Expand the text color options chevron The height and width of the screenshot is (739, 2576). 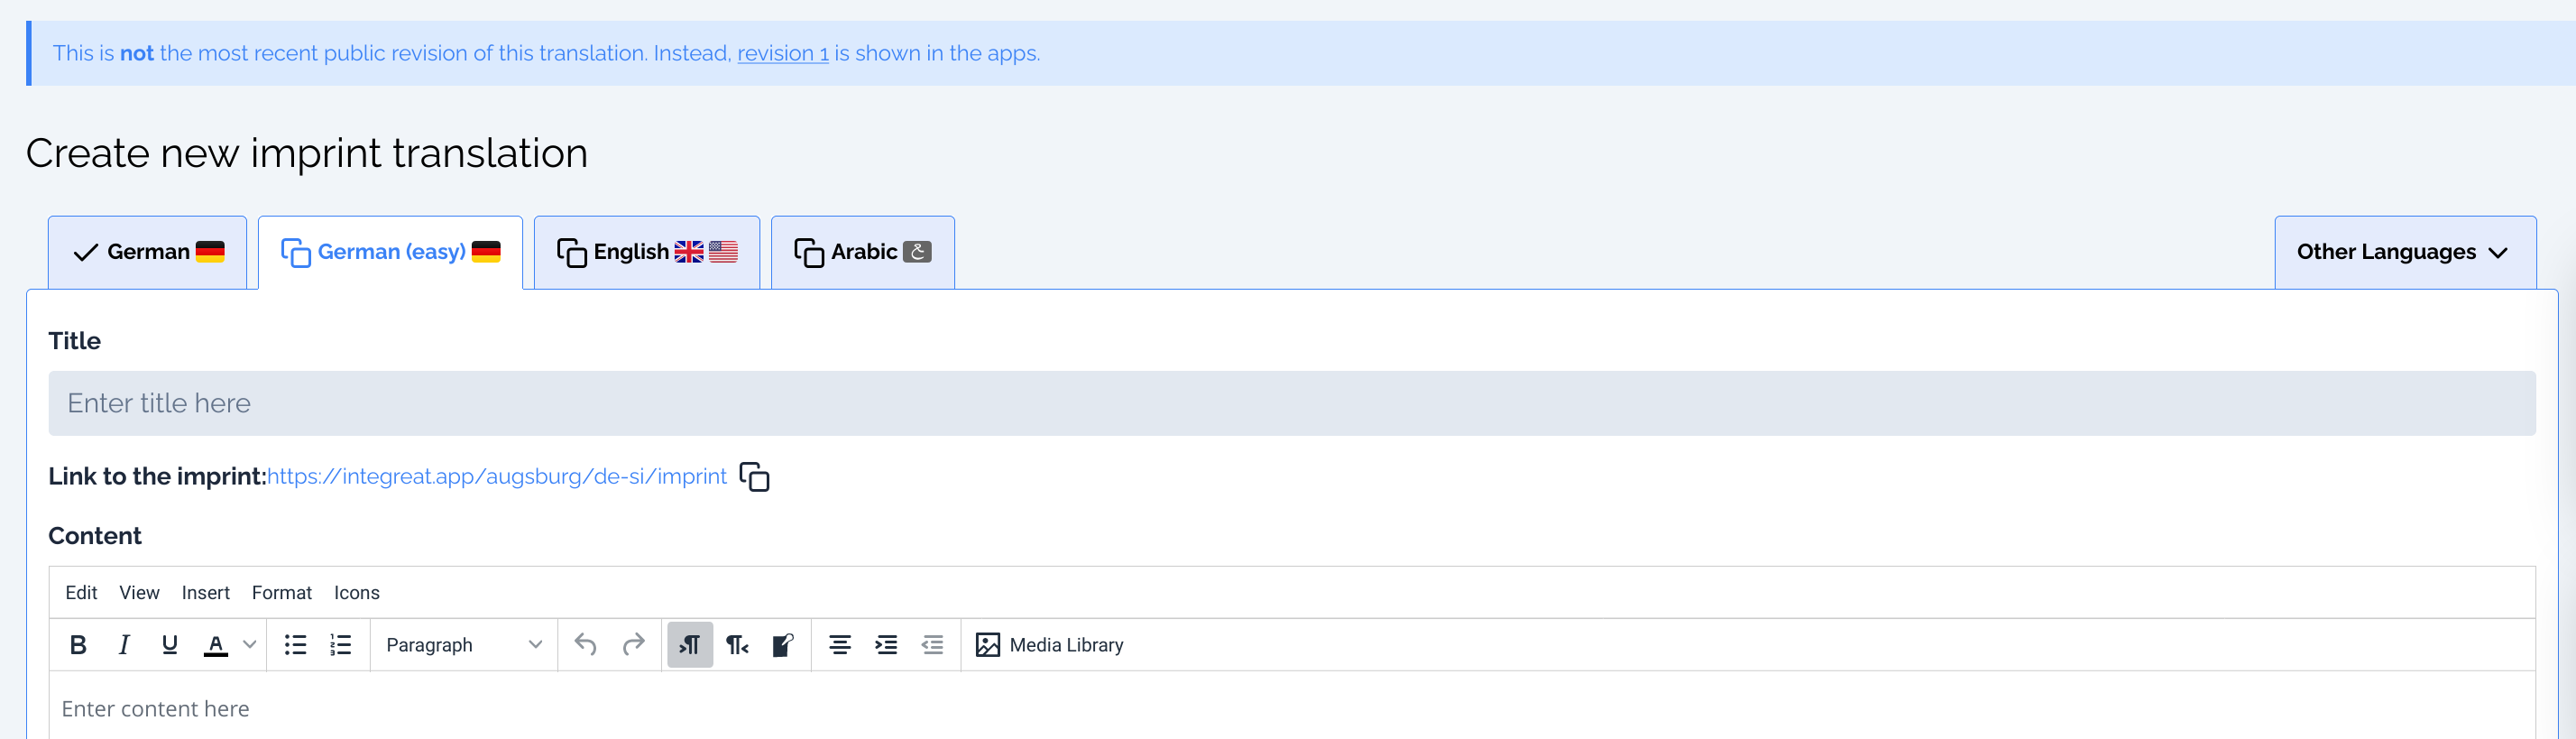click(249, 645)
